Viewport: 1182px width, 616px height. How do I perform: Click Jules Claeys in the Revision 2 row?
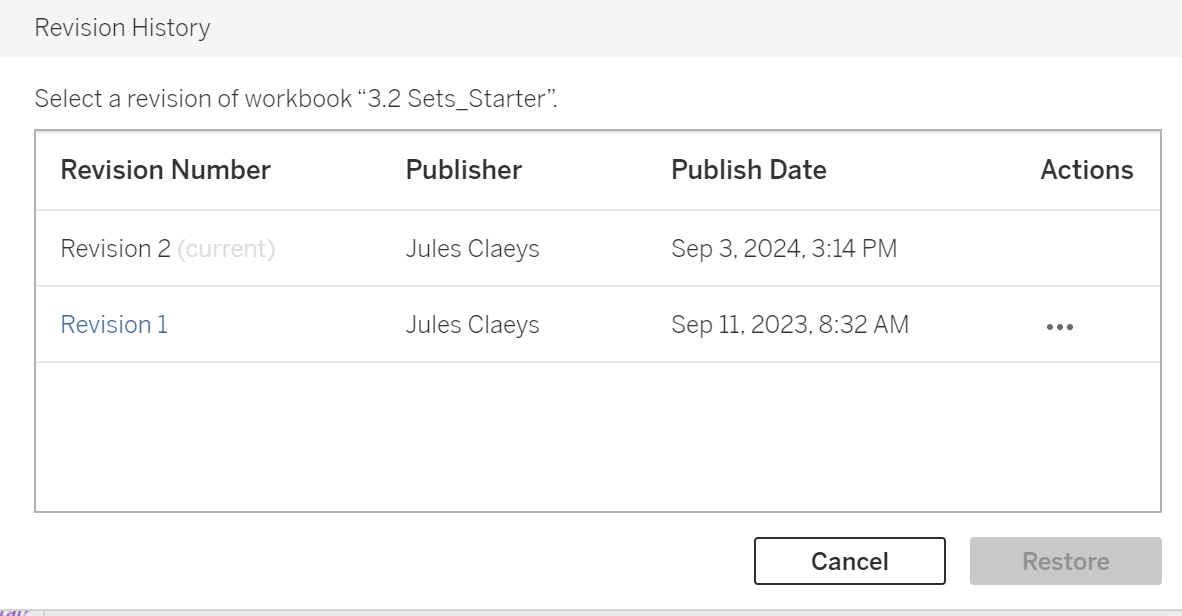pos(472,249)
